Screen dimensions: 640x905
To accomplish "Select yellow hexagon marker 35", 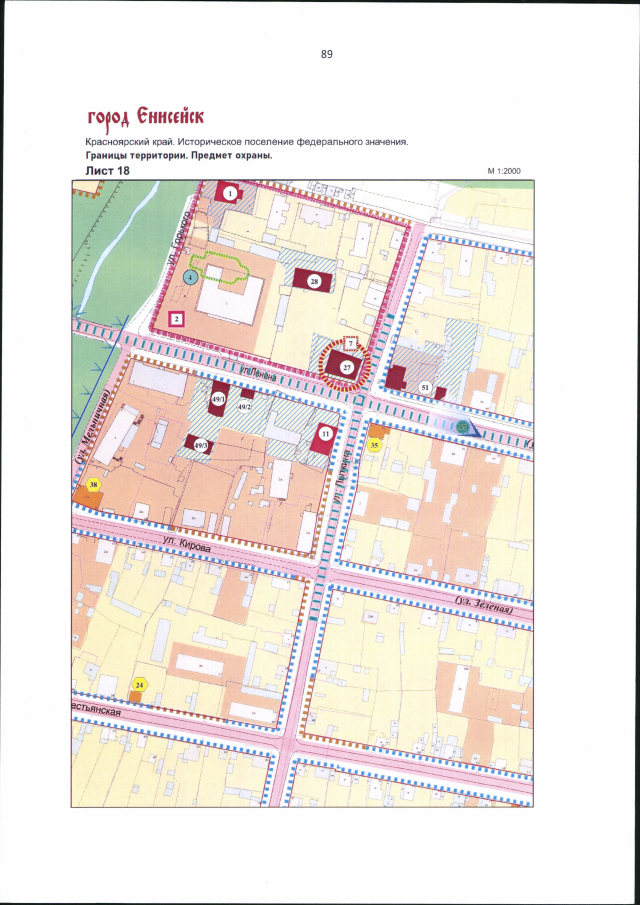I will pos(374,446).
